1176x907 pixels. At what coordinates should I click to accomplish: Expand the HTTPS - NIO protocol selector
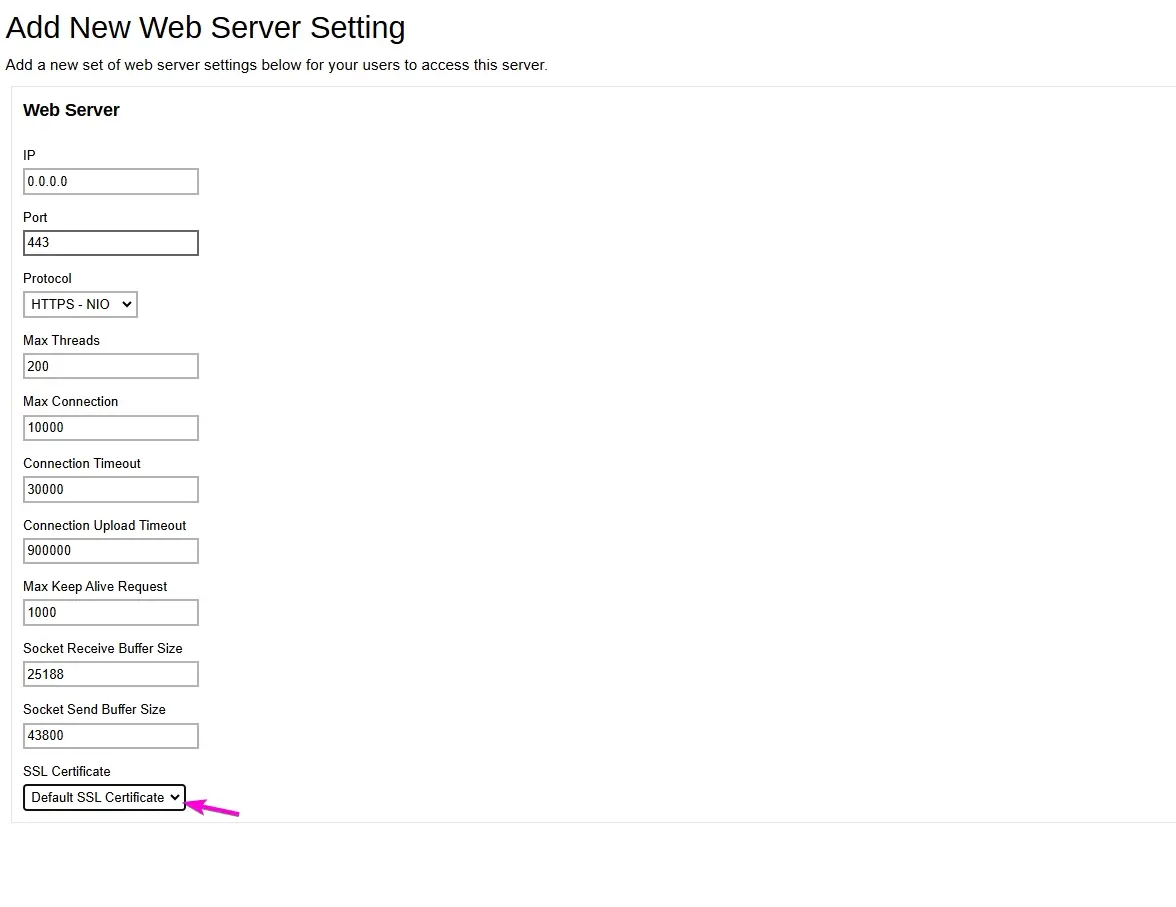[x=80, y=304]
